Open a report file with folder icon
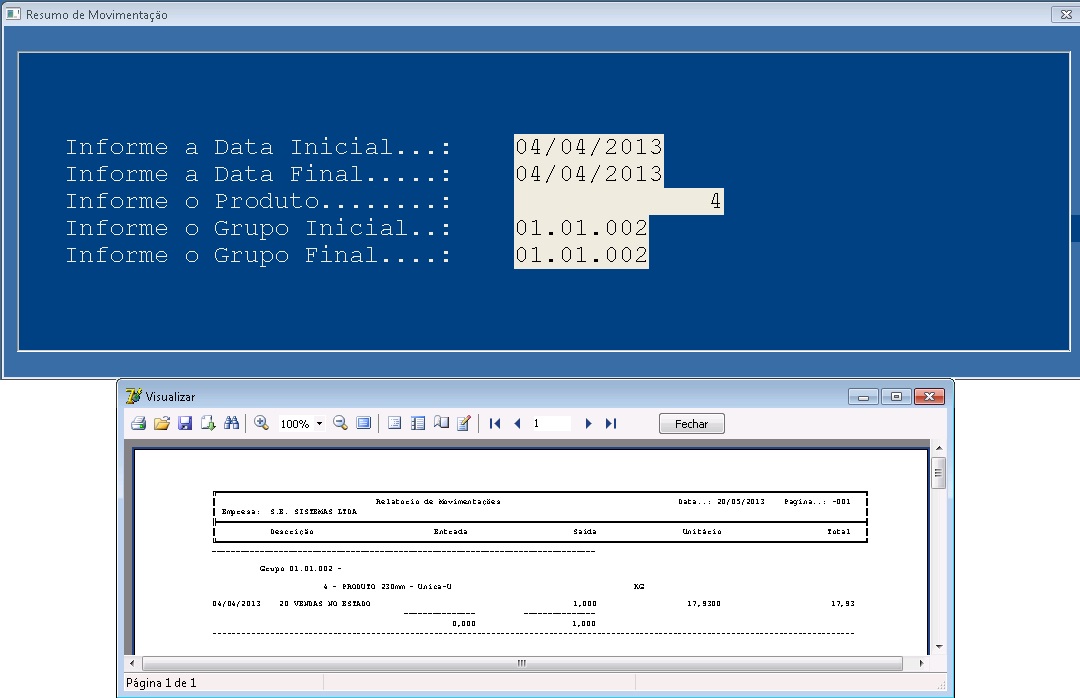This screenshot has width=1080, height=698. (x=162, y=424)
